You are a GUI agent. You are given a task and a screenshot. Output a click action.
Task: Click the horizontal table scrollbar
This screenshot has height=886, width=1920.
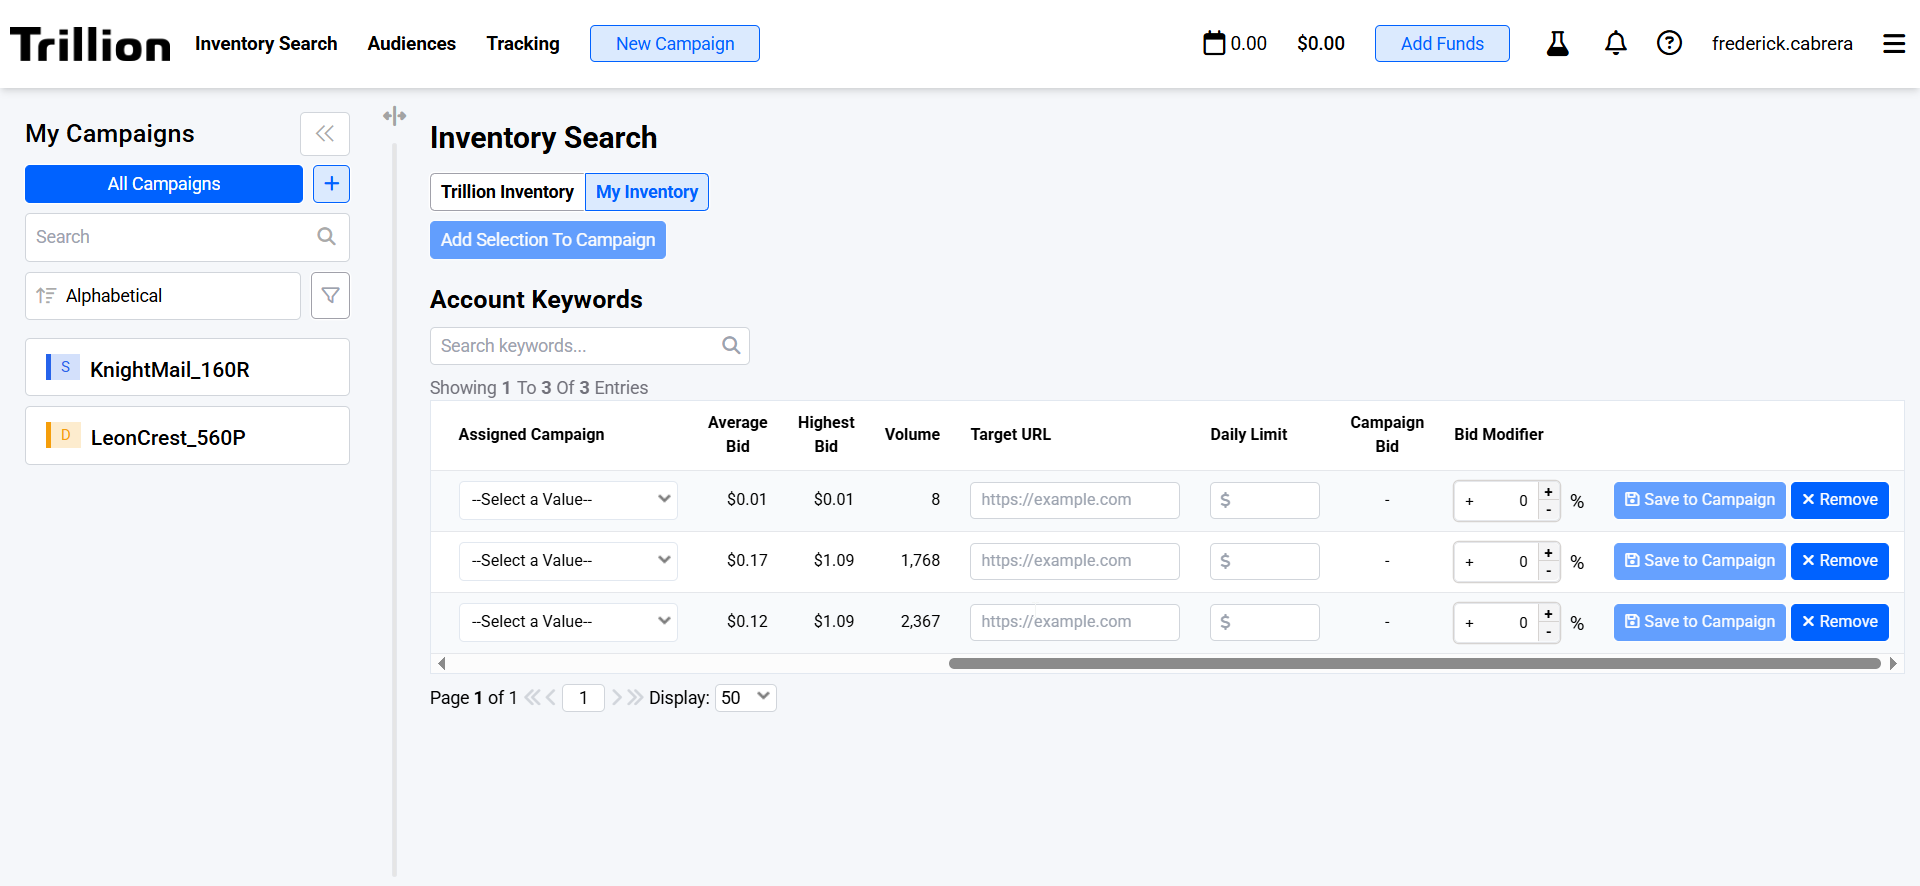point(1414,663)
